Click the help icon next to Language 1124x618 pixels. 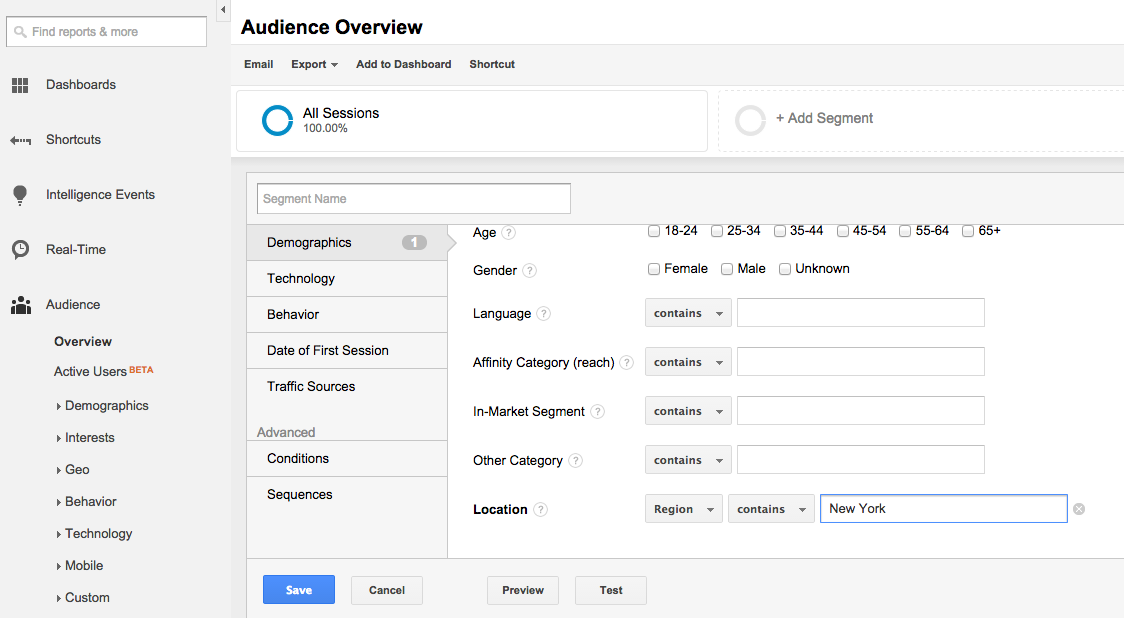(543, 314)
